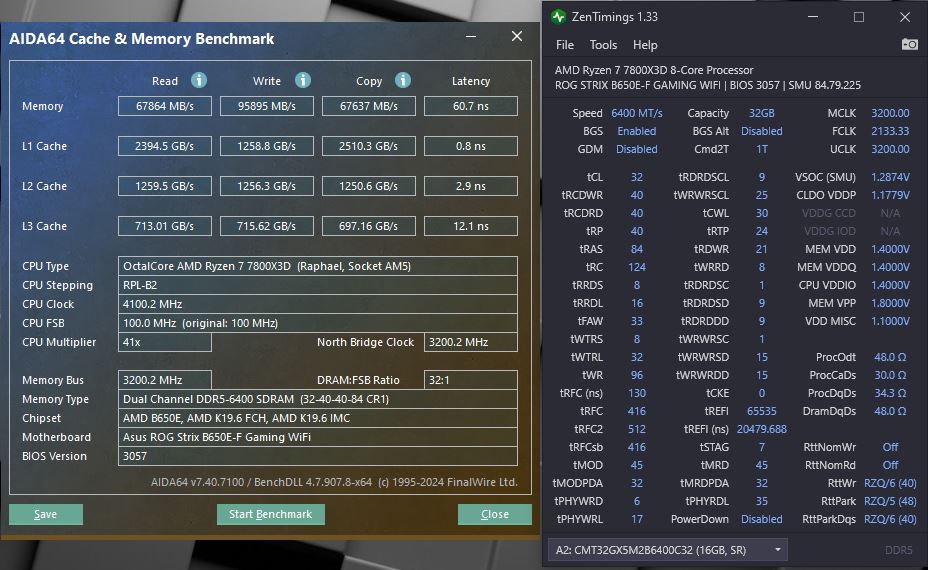Viewport: 928px width, 570px height.
Task: Maximize the ZenTimings window
Action: [x=859, y=17]
